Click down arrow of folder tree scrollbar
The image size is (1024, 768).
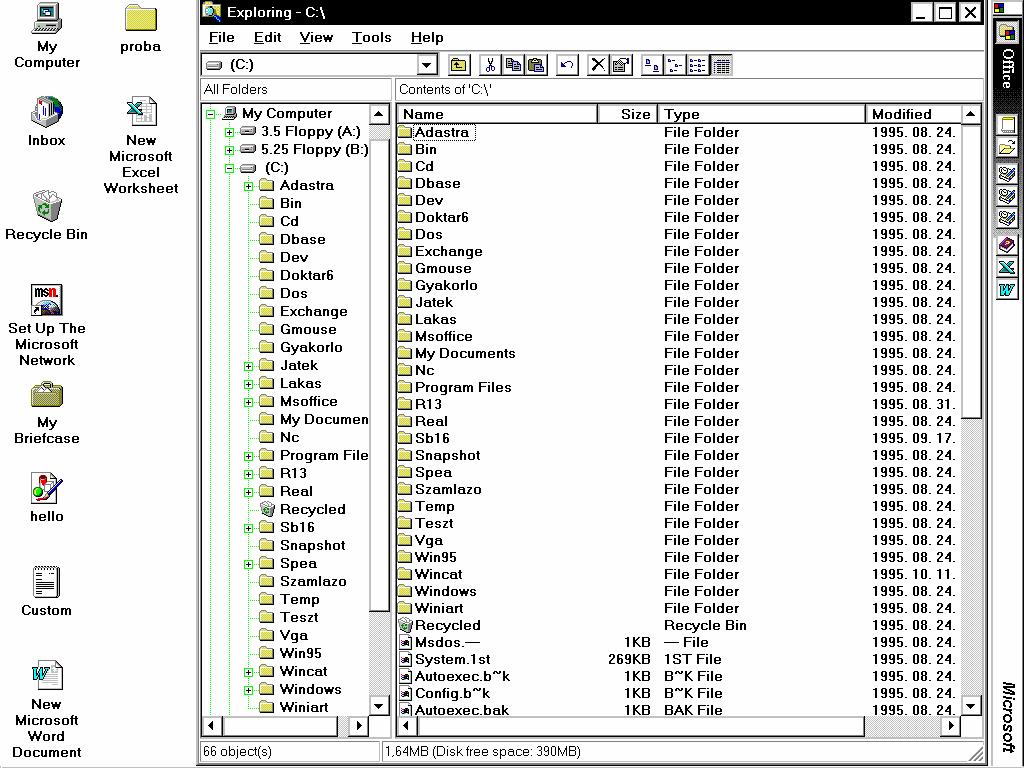point(379,706)
